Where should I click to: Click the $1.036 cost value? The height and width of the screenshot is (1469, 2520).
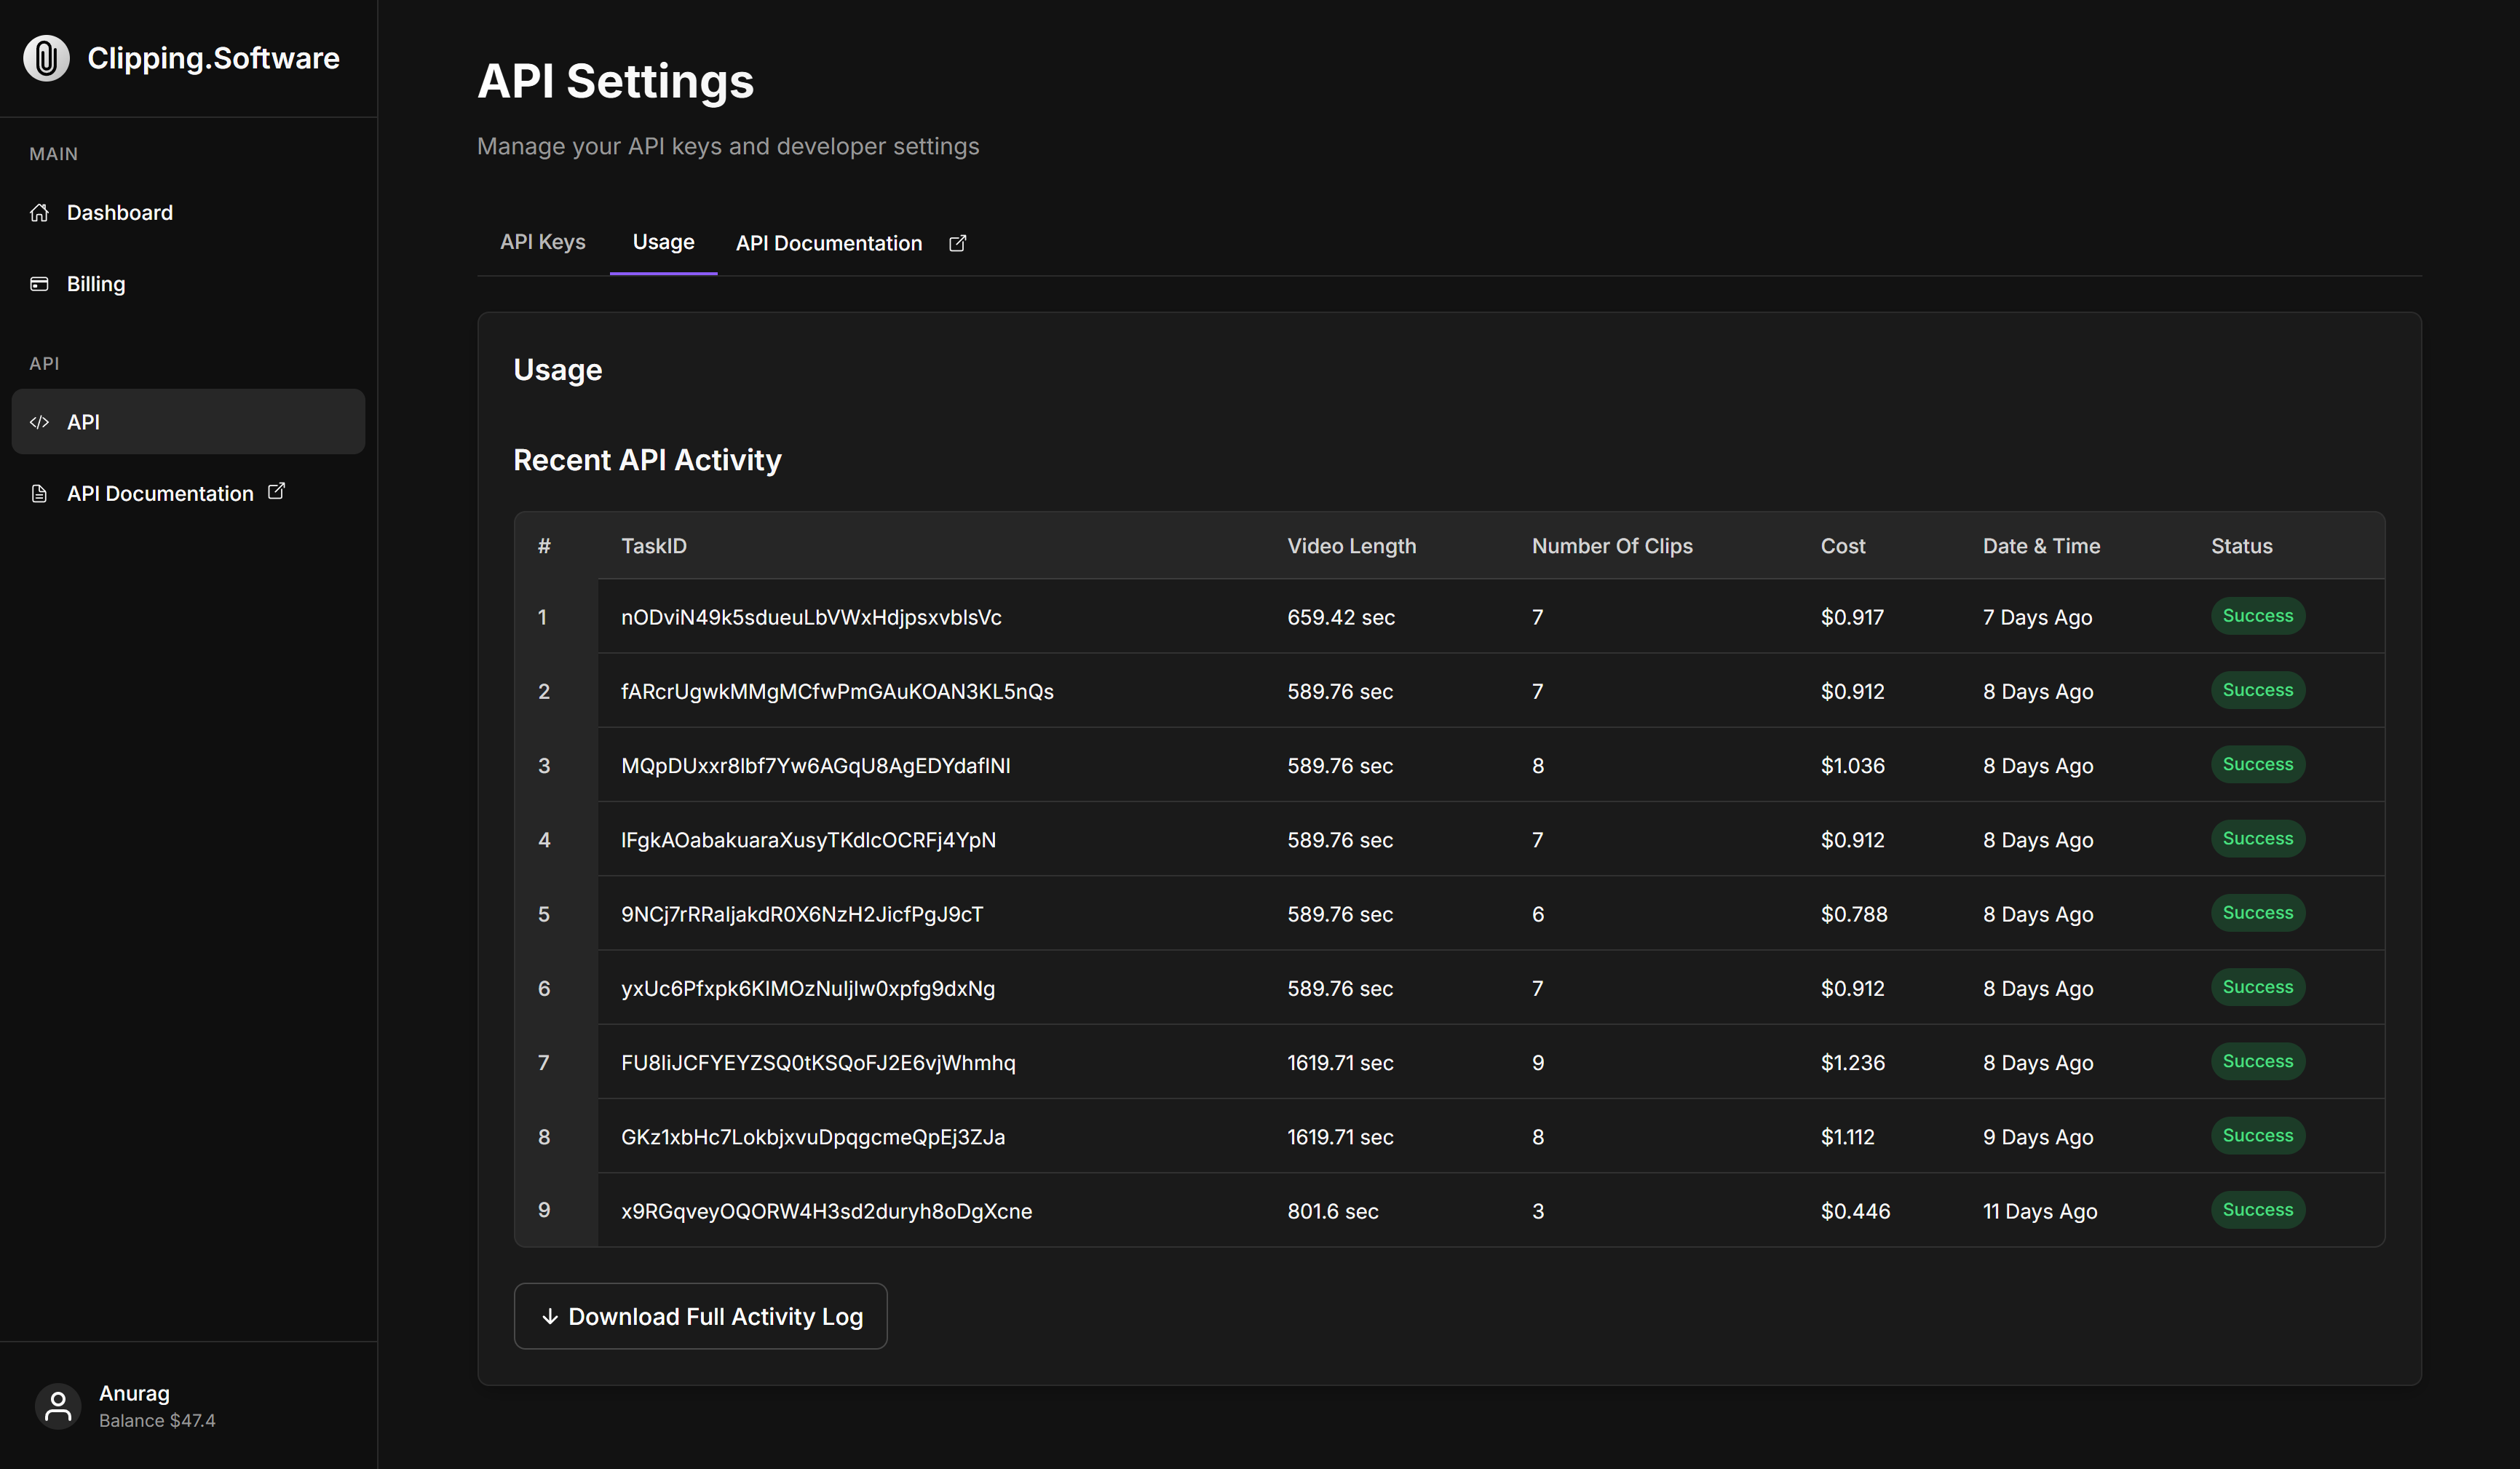pyautogui.click(x=1852, y=765)
